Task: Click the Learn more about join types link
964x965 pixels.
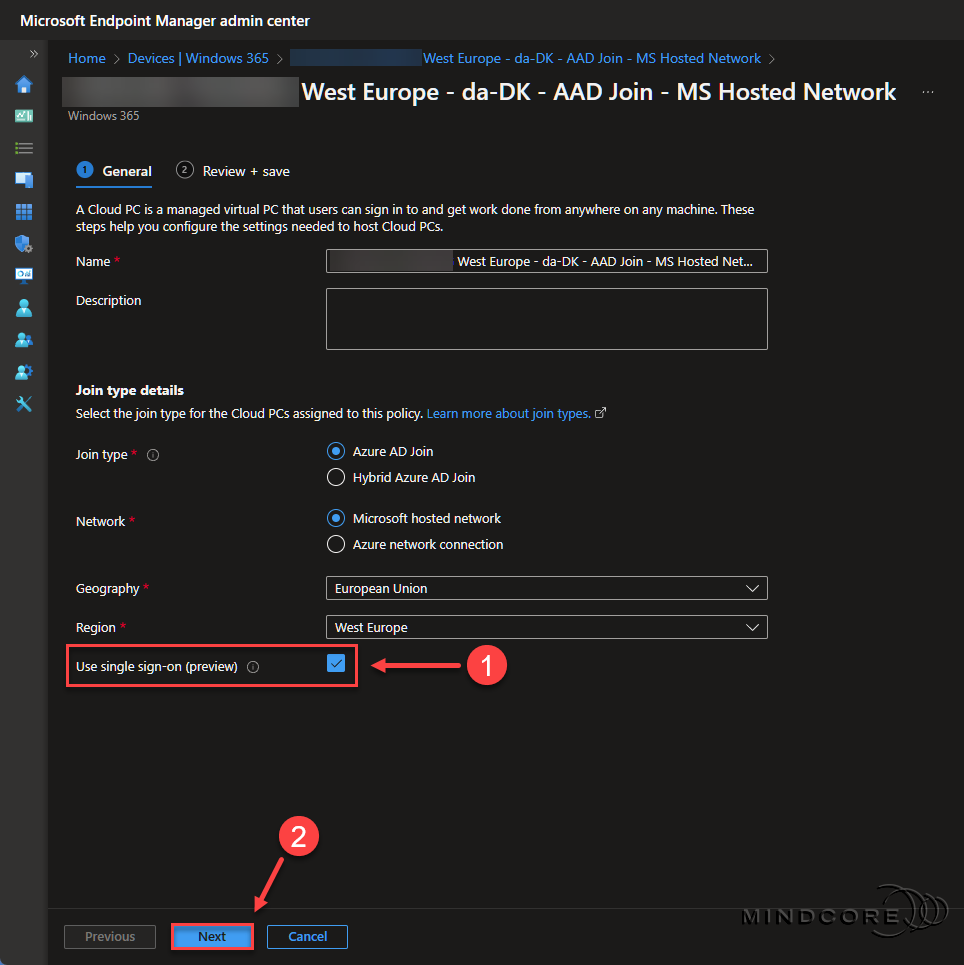Action: 509,413
